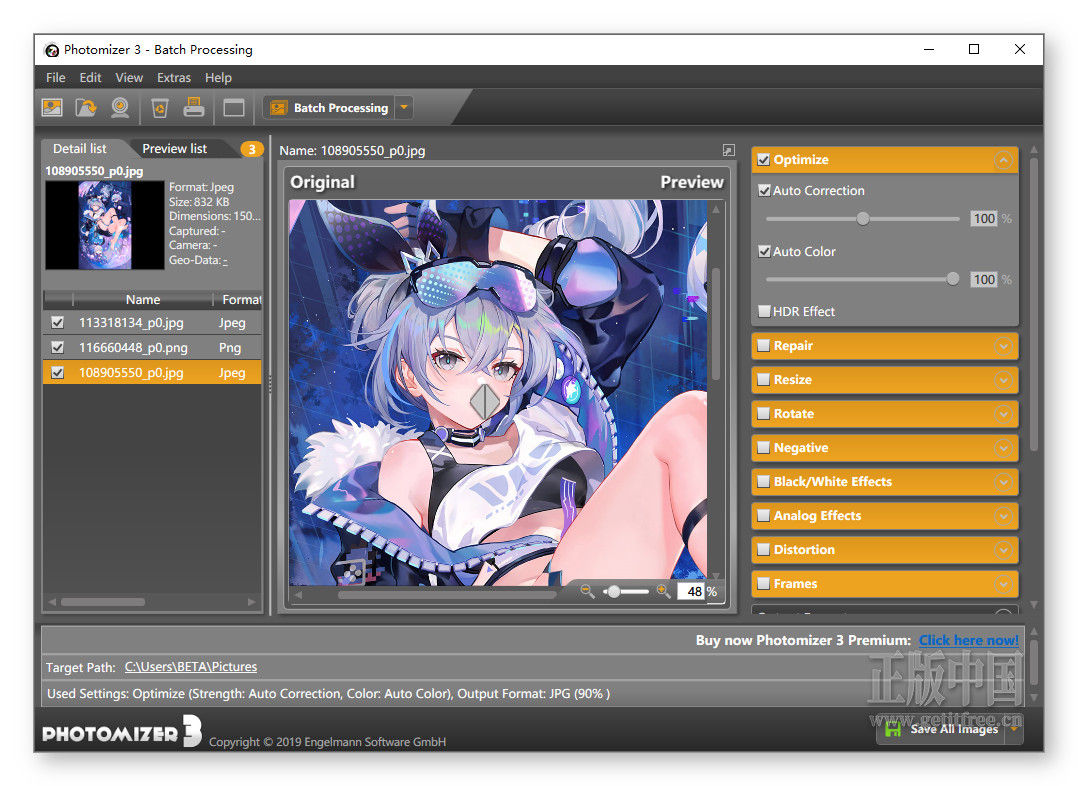This screenshot has height=786, width=1078.
Task: Collapse the Optimize section chevron
Action: 1003,160
